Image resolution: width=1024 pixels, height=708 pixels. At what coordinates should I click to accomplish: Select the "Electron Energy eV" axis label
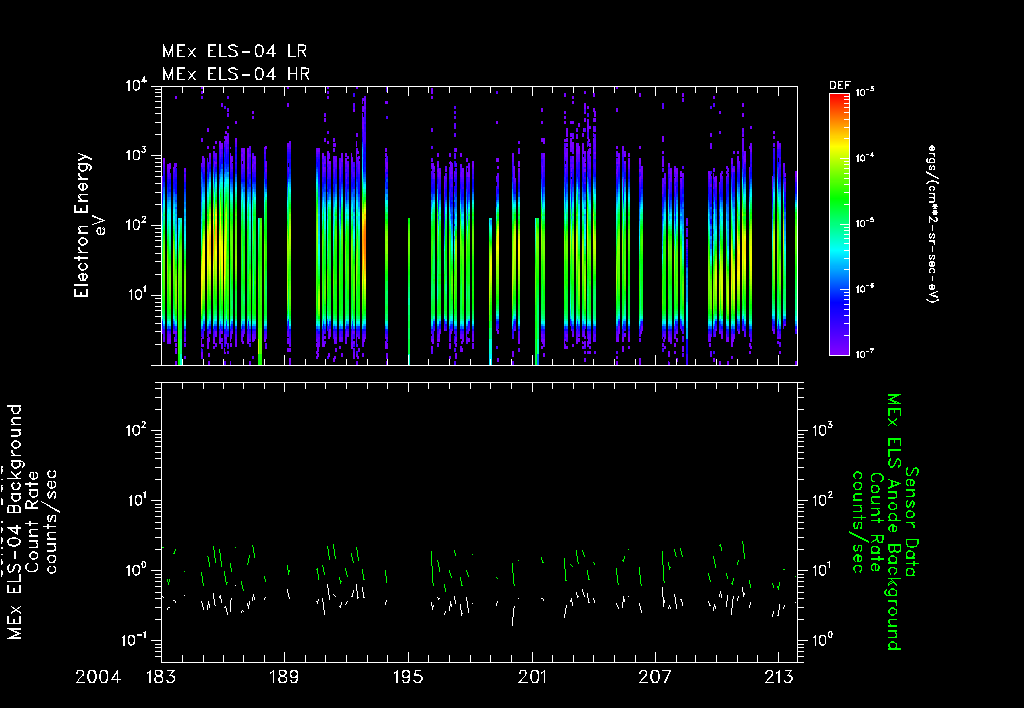click(x=88, y=225)
